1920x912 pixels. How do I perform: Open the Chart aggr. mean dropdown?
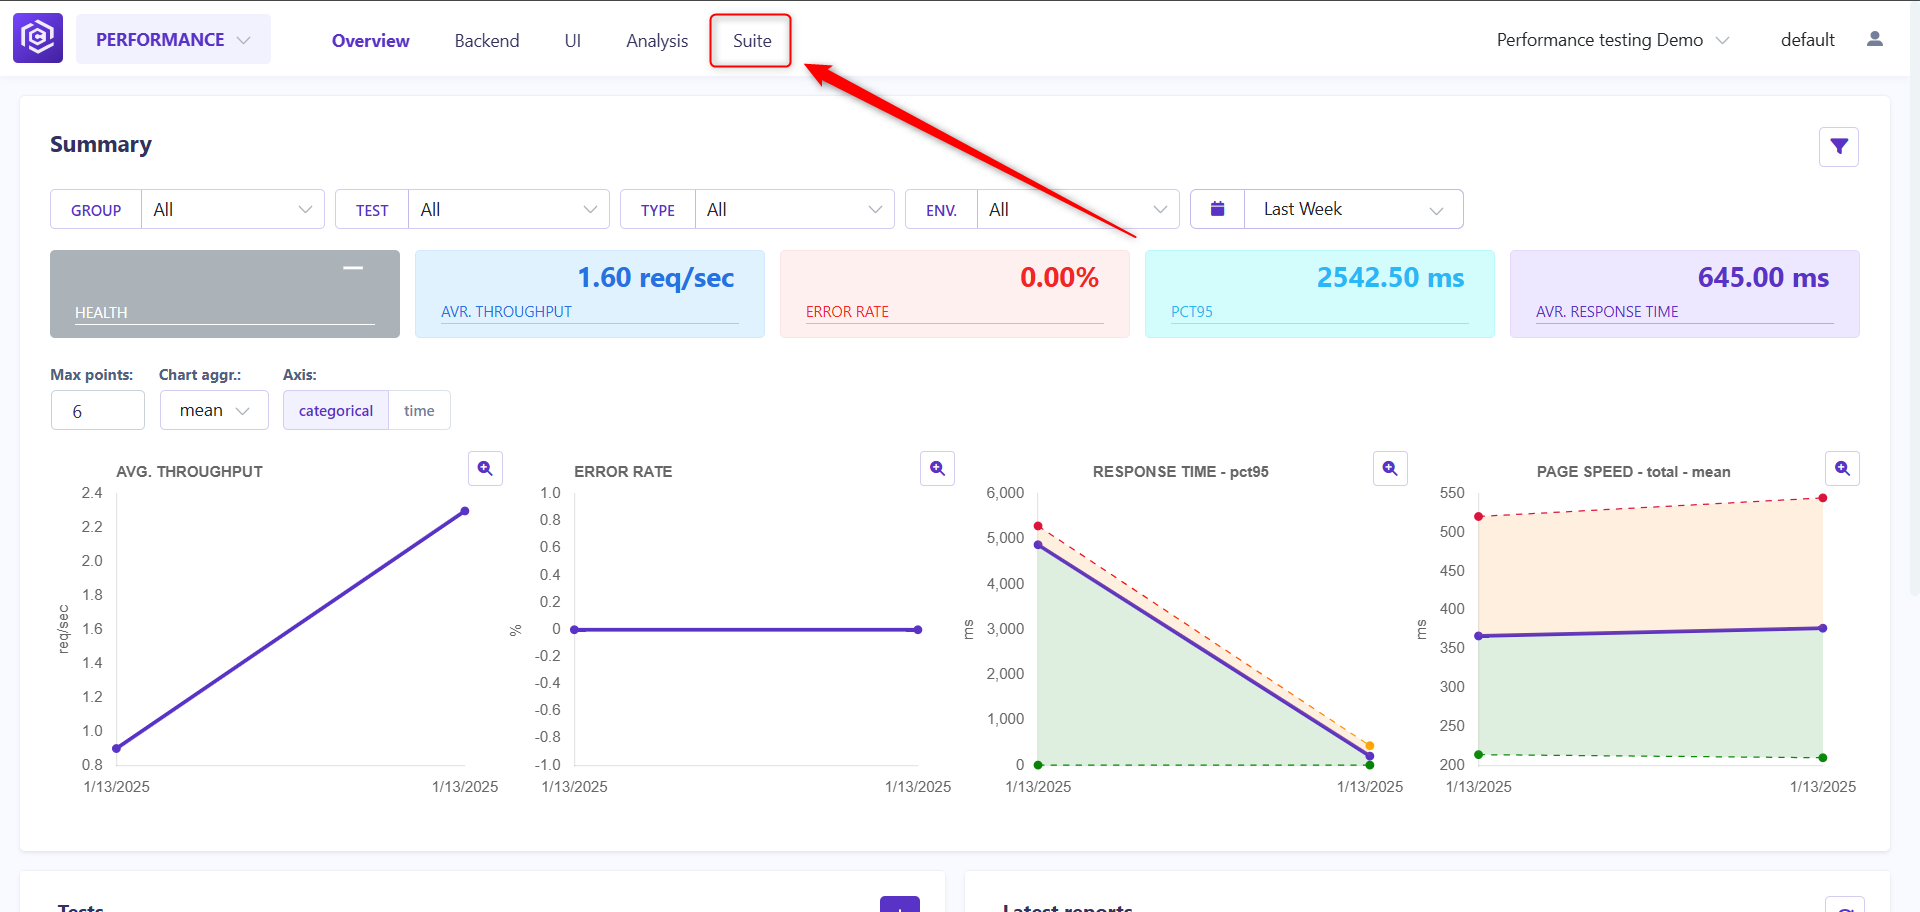click(214, 410)
